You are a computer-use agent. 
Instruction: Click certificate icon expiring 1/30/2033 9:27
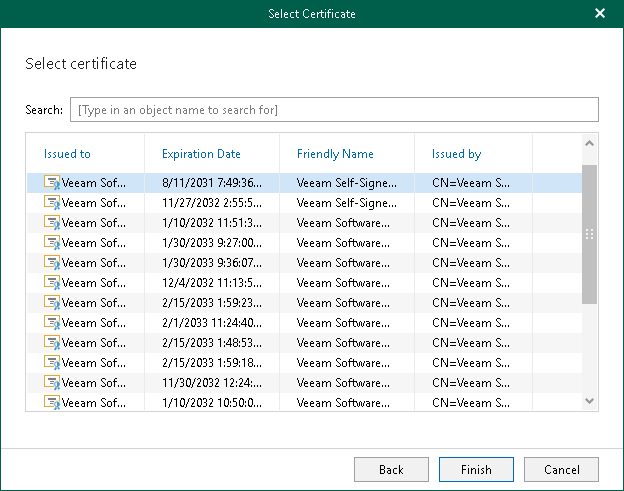point(51,243)
